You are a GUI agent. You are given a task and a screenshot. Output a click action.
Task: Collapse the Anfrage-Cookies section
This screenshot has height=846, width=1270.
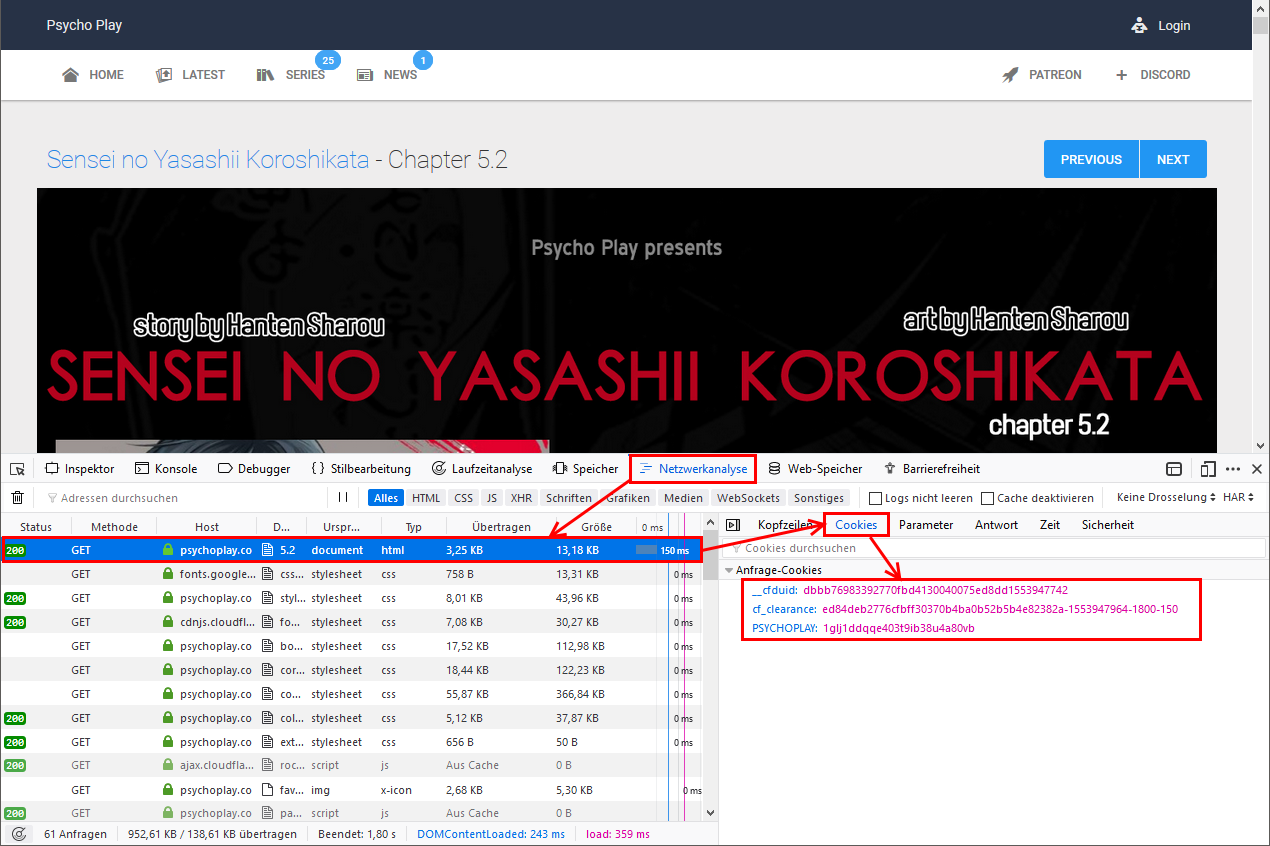729,570
